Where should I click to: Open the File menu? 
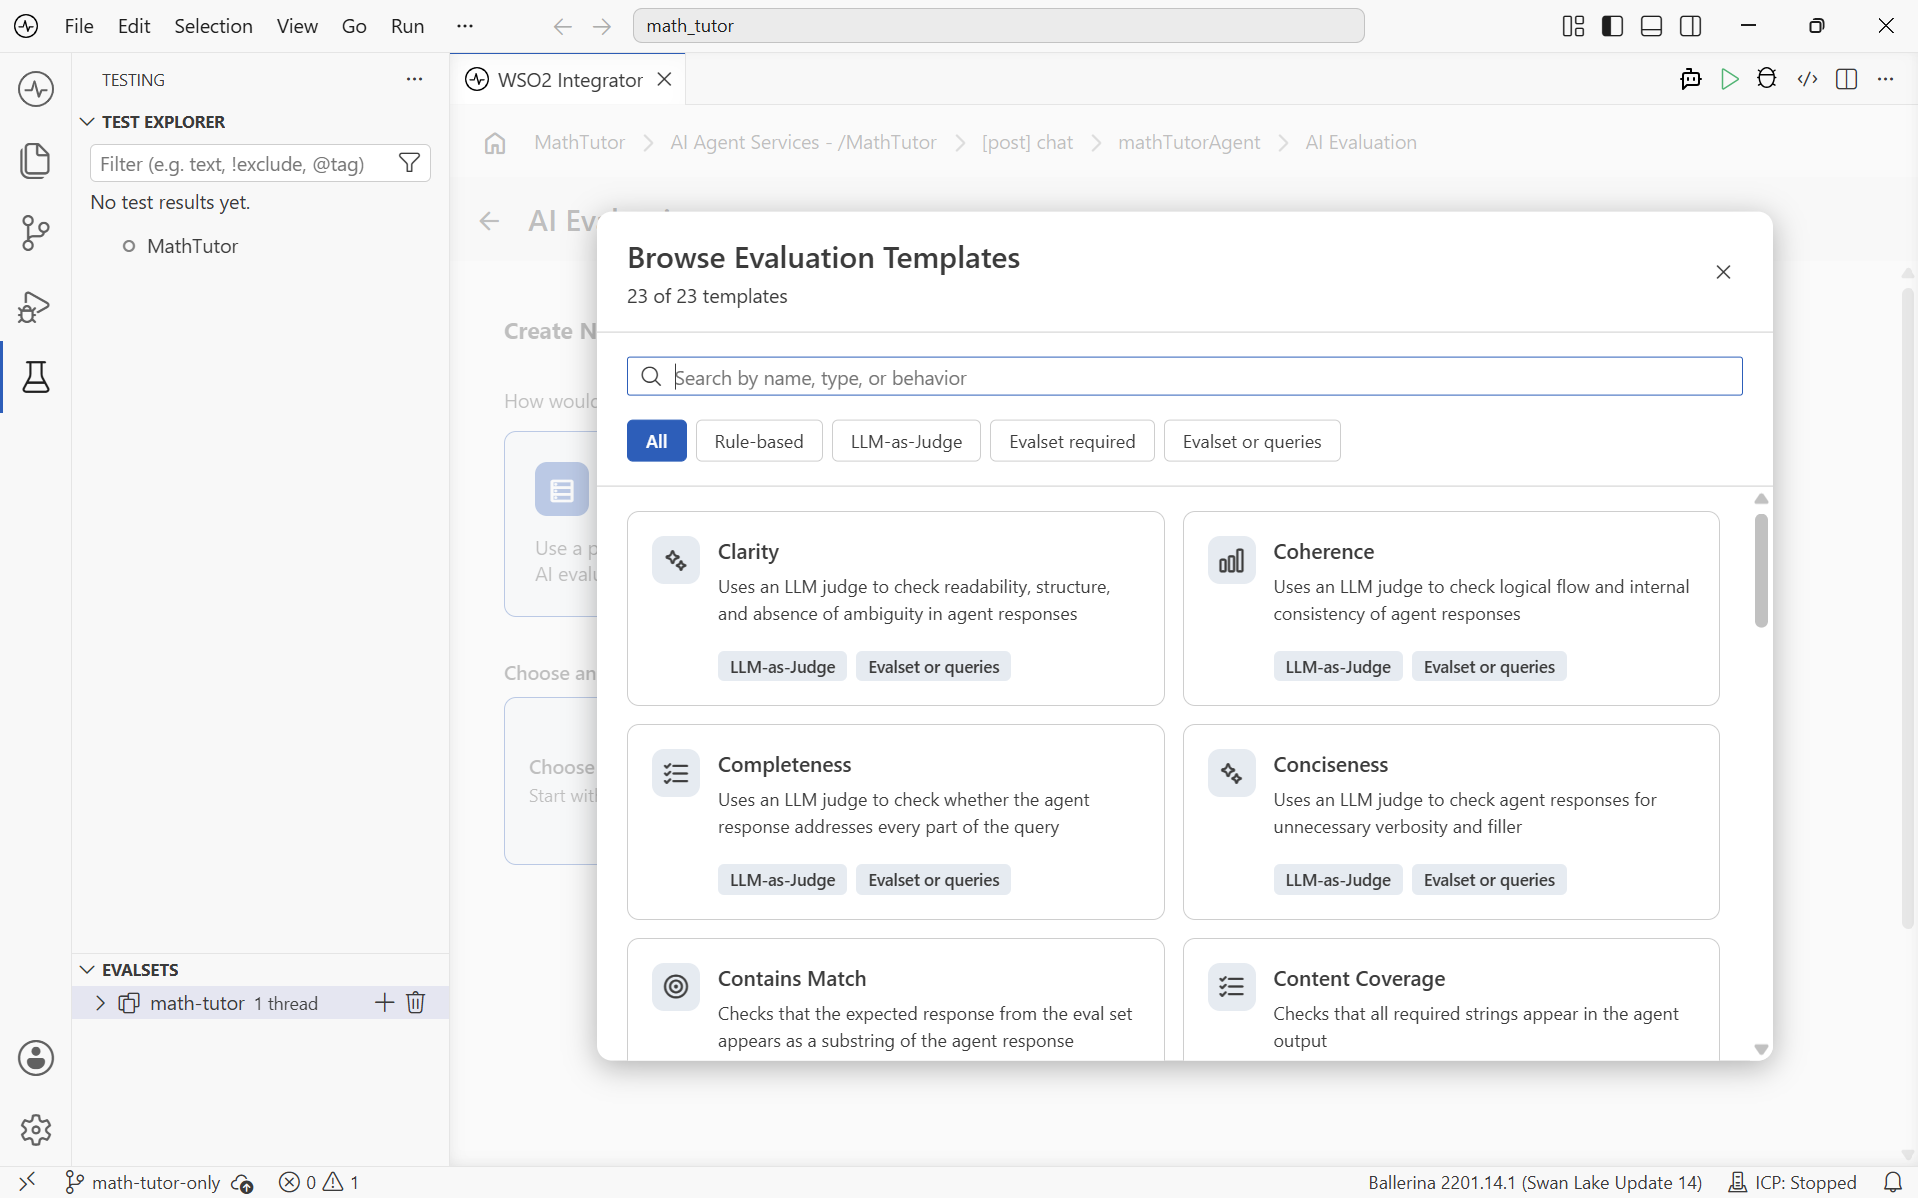[x=78, y=26]
